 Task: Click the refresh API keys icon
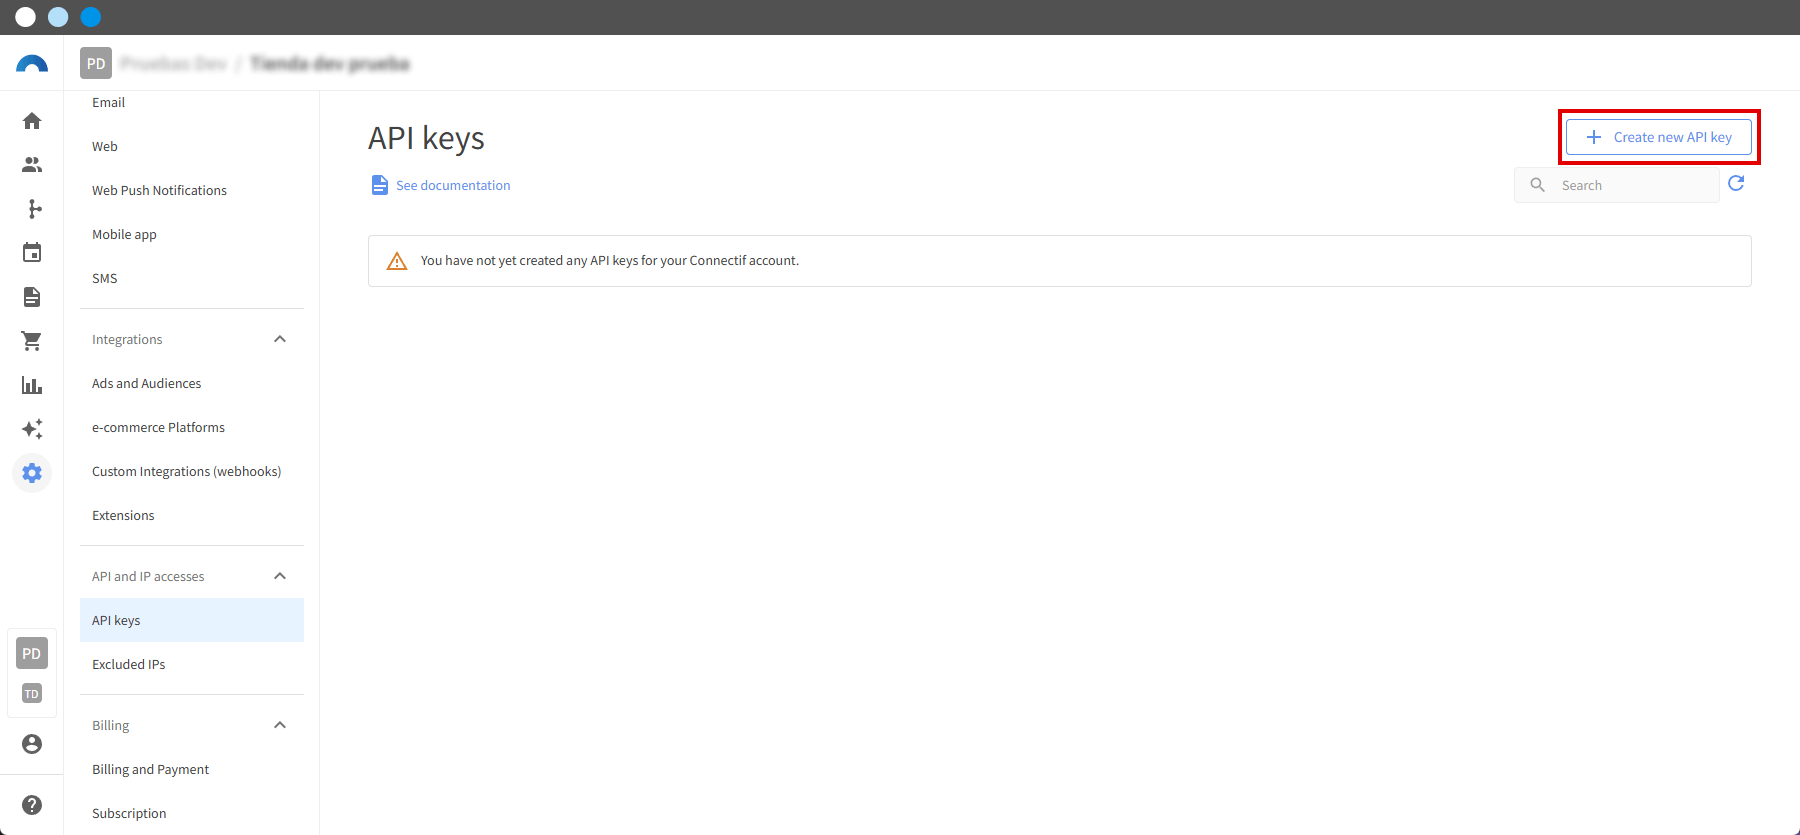(1736, 183)
